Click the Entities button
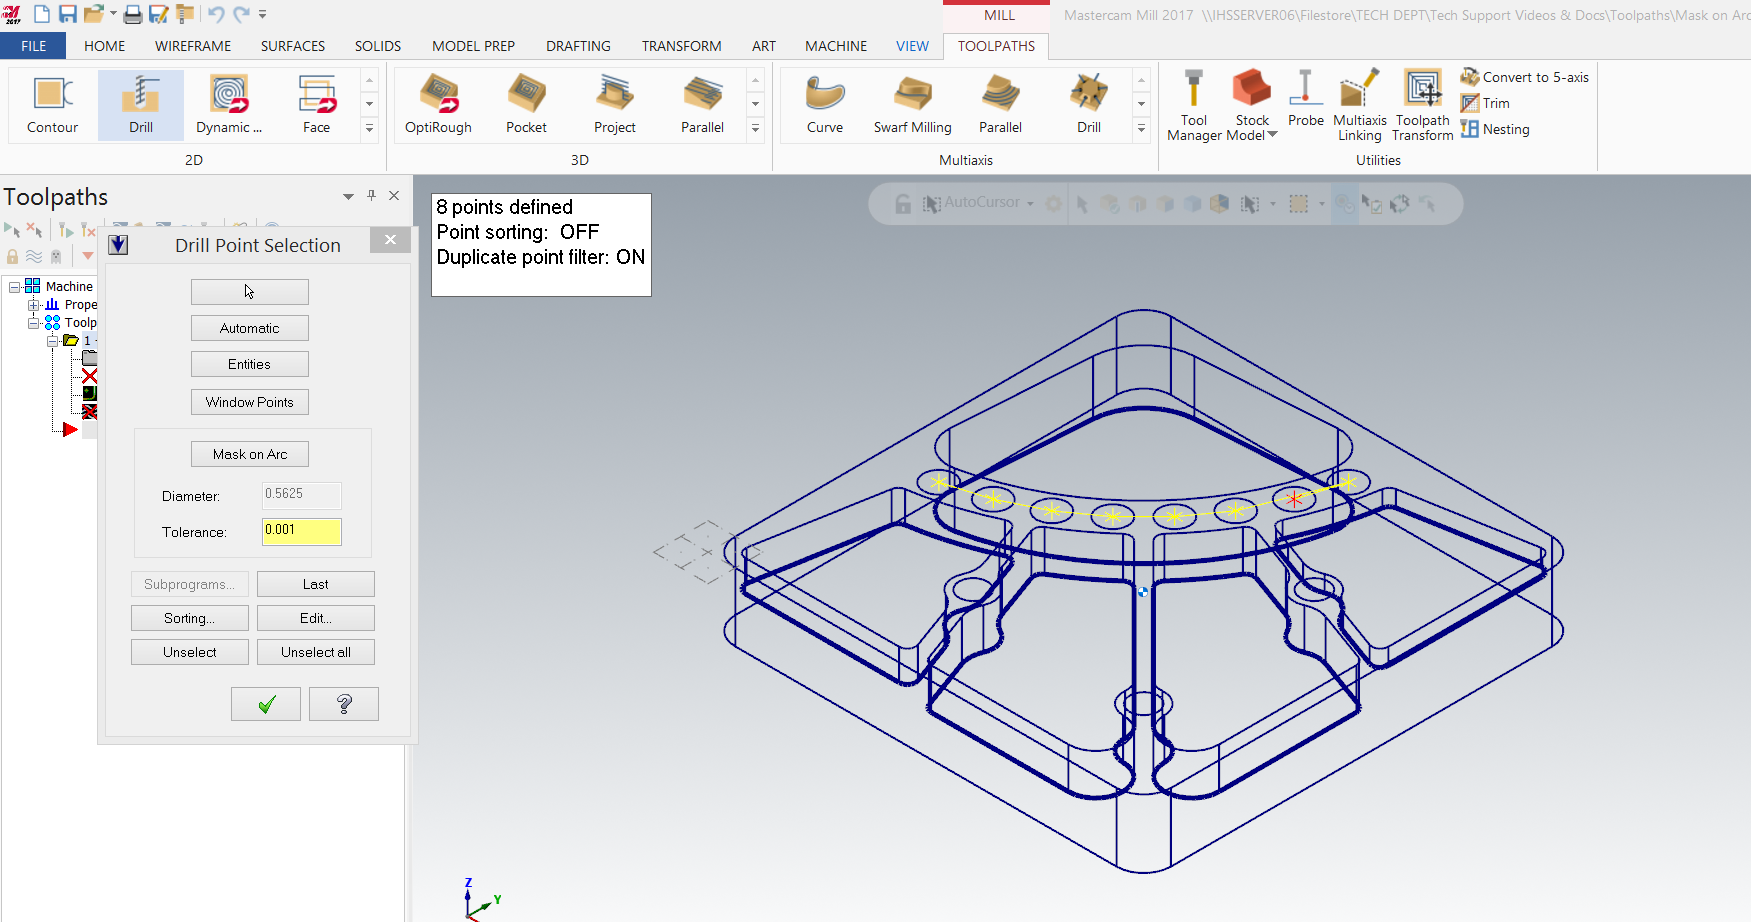Viewport: 1751px width, 922px height. pos(250,364)
